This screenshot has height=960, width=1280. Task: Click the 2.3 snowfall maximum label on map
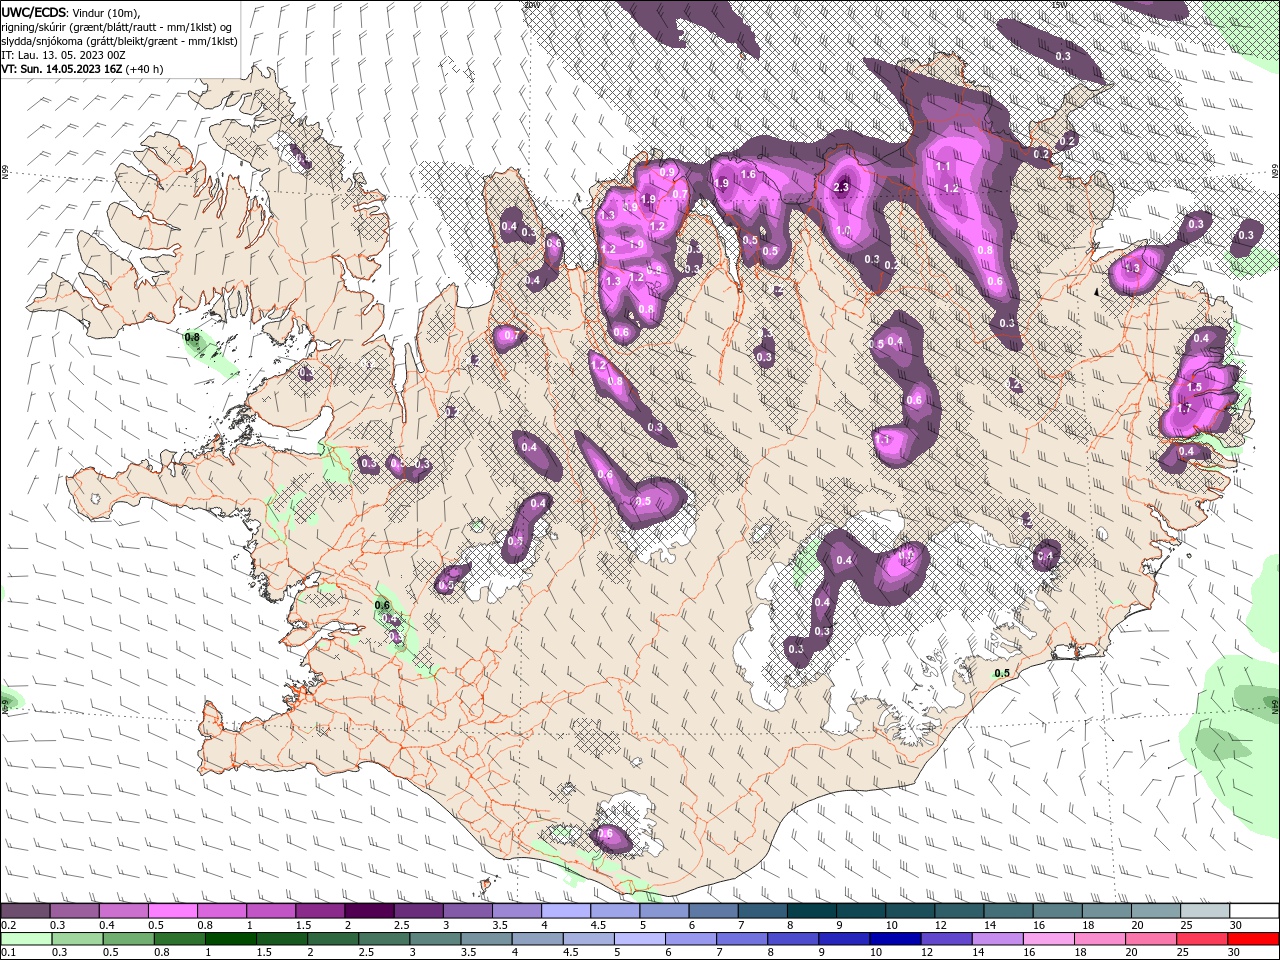pyautogui.click(x=841, y=186)
